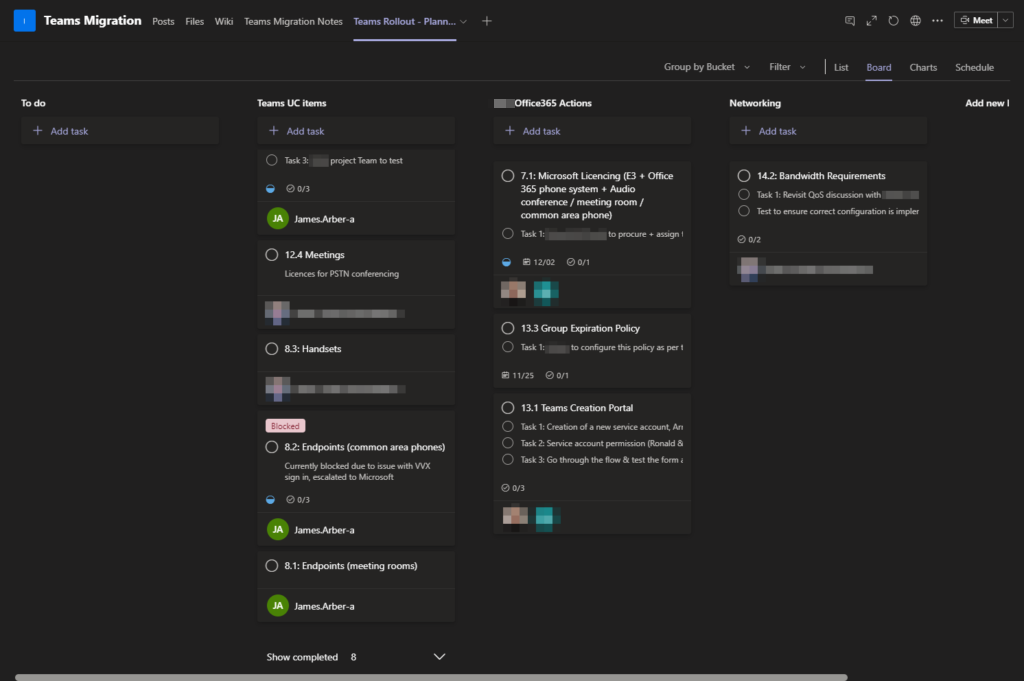Click the horizontal scrollbar at bottom

click(x=431, y=677)
